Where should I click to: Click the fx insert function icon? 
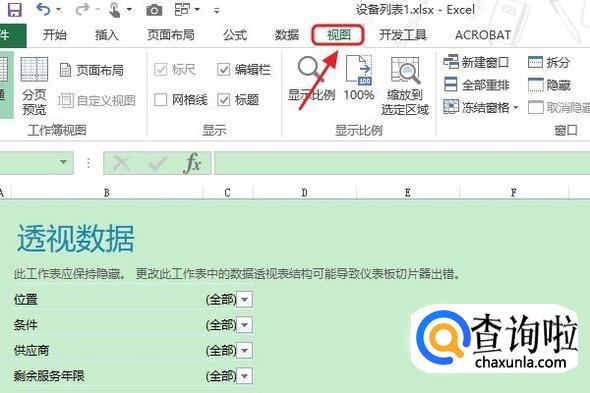click(192, 163)
